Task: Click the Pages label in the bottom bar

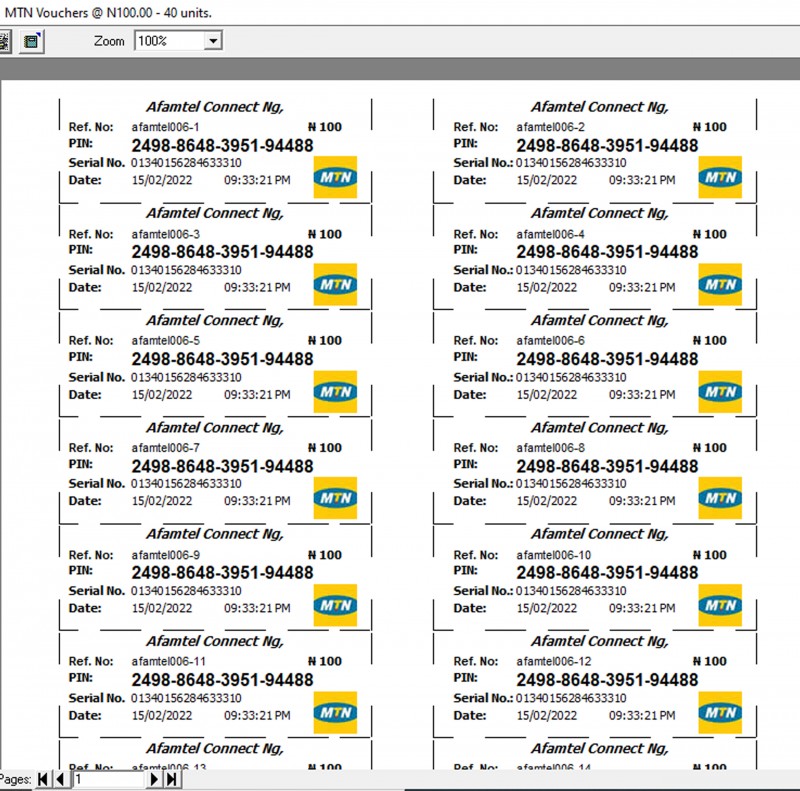Action: [15, 779]
